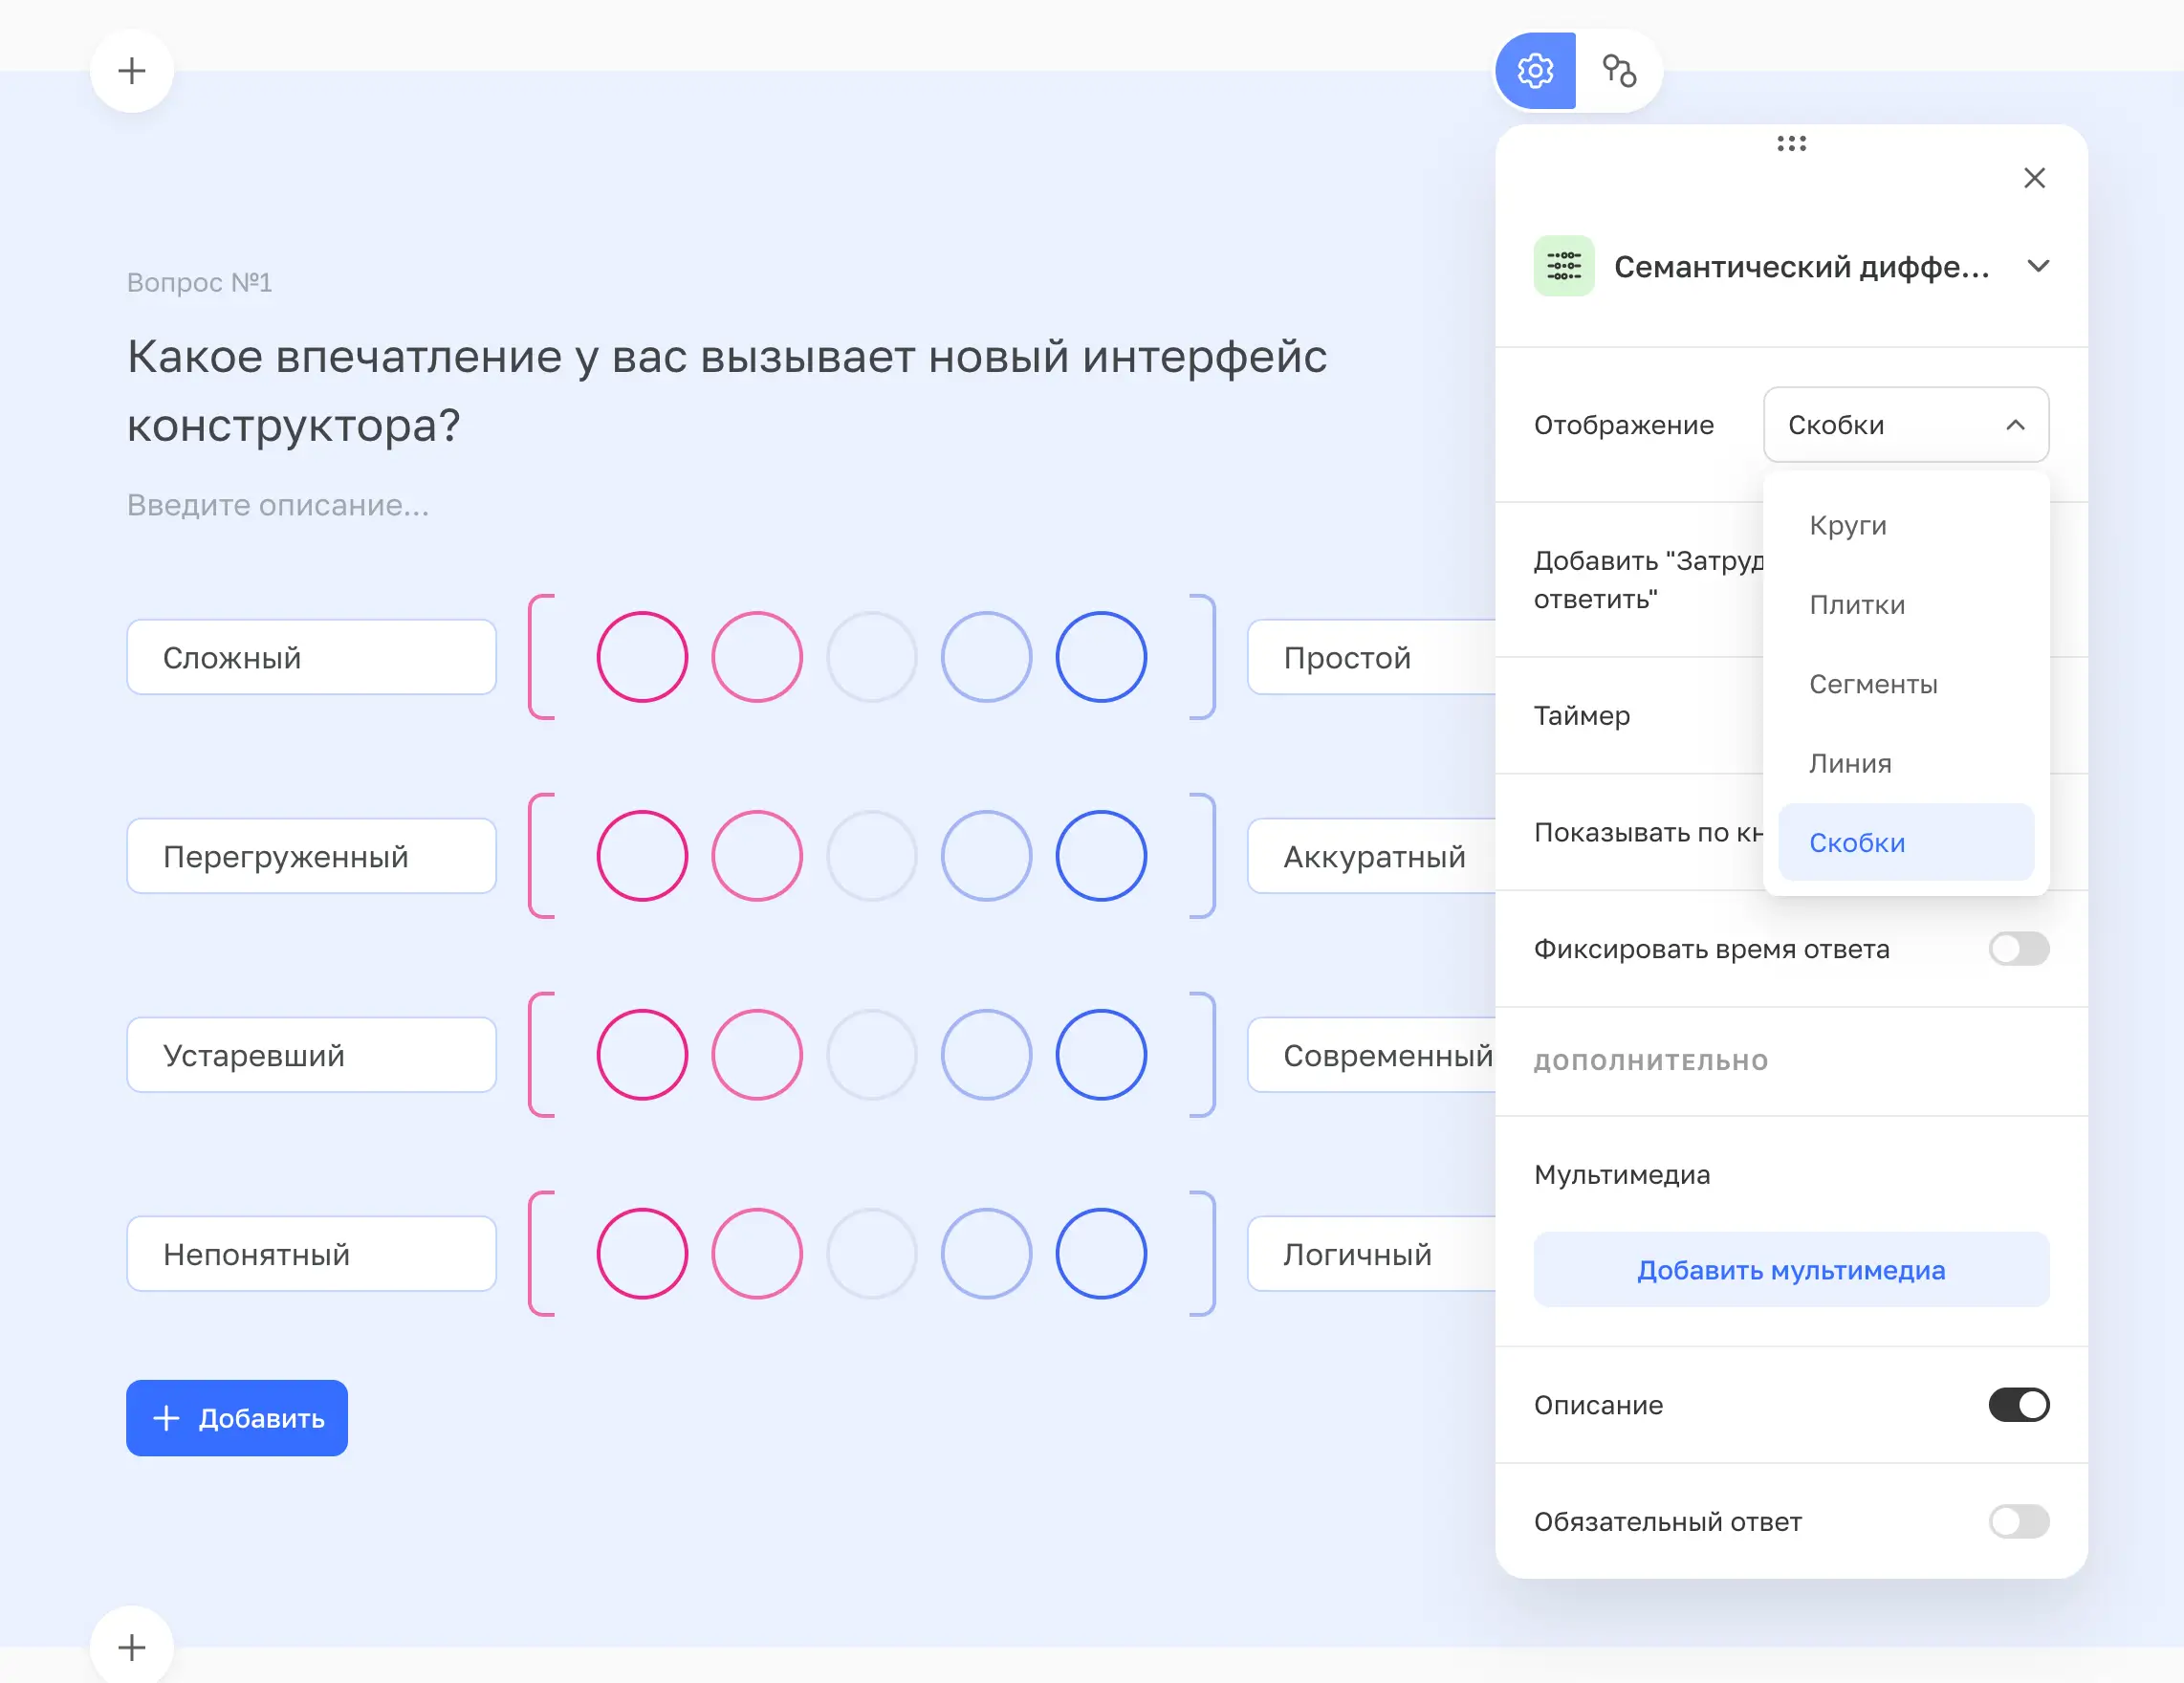
Task: Click the blue Добавить button
Action: coord(237,1417)
